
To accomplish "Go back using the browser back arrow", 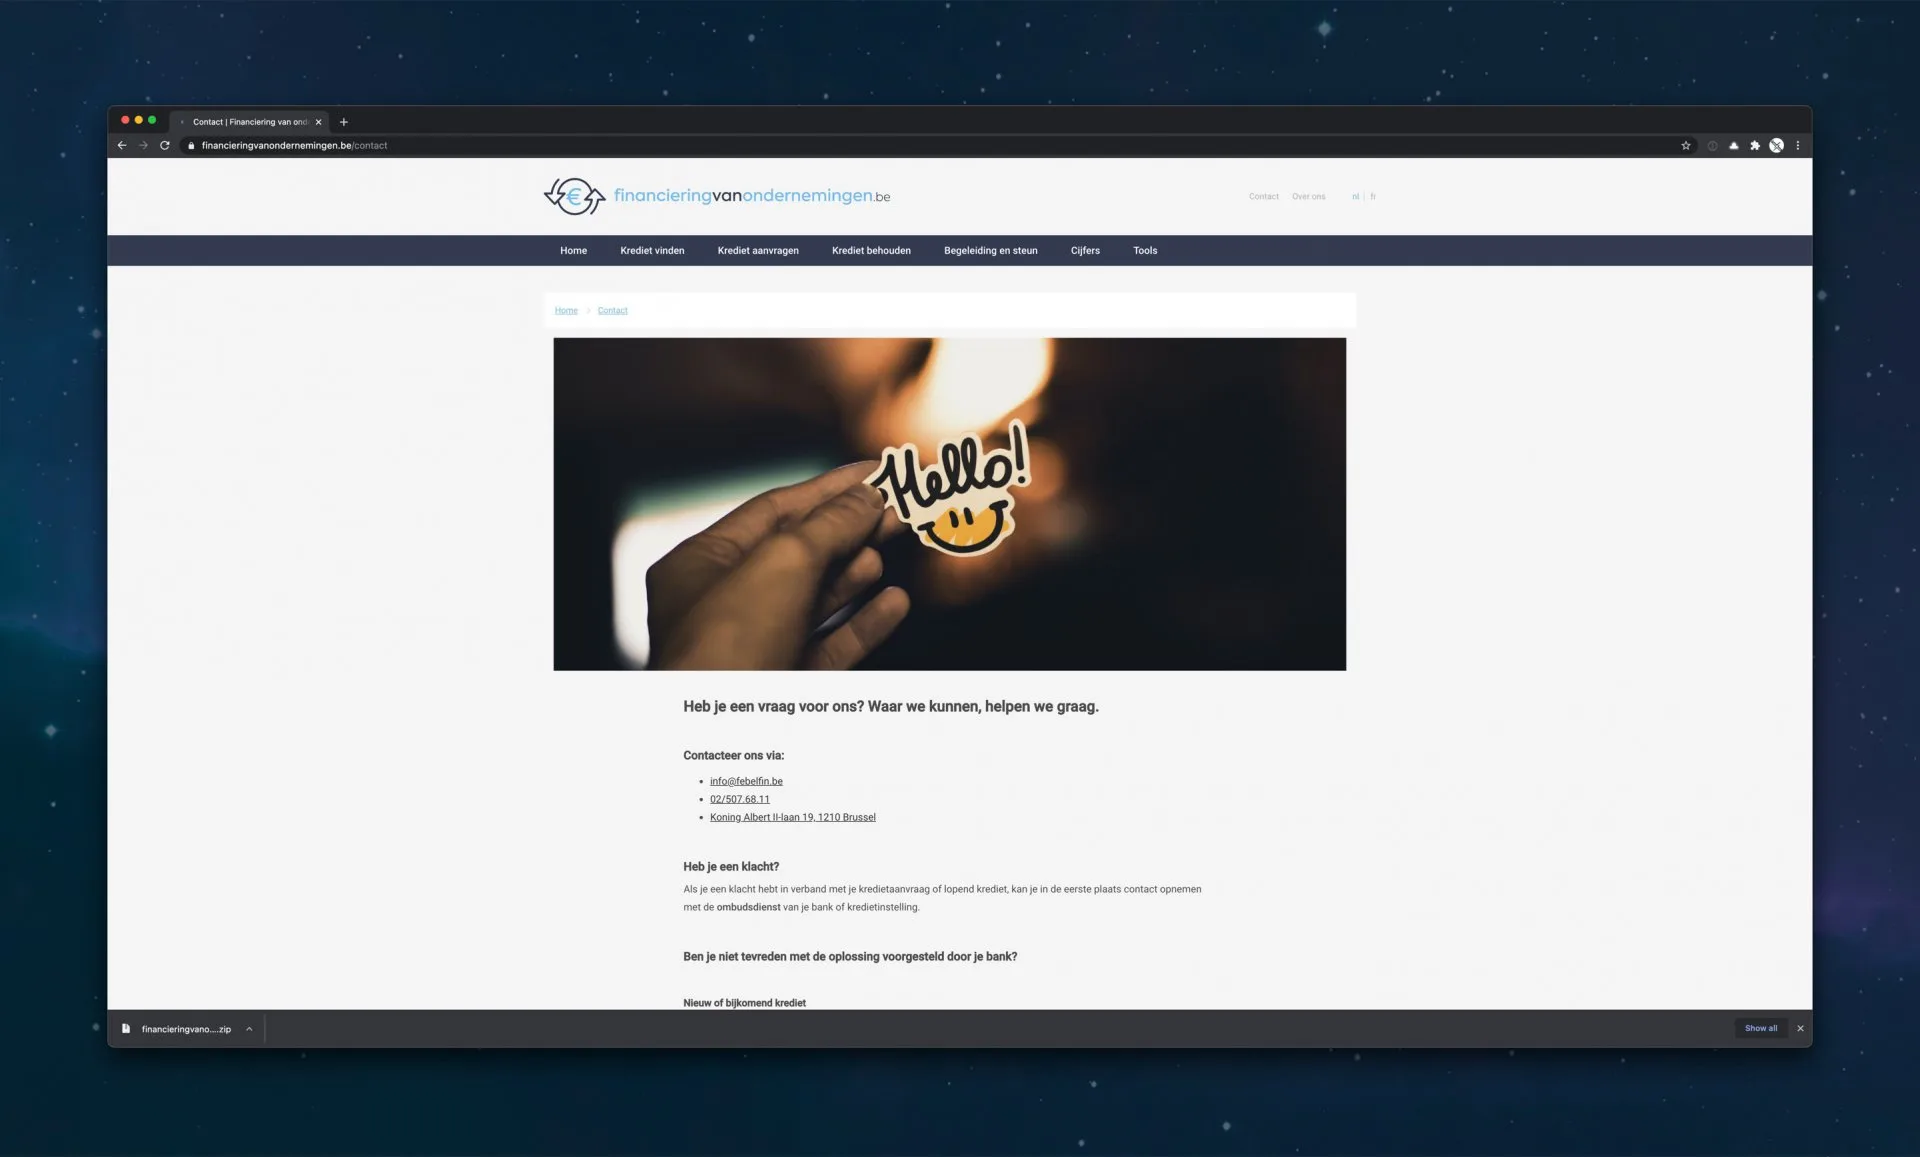I will pos(122,145).
